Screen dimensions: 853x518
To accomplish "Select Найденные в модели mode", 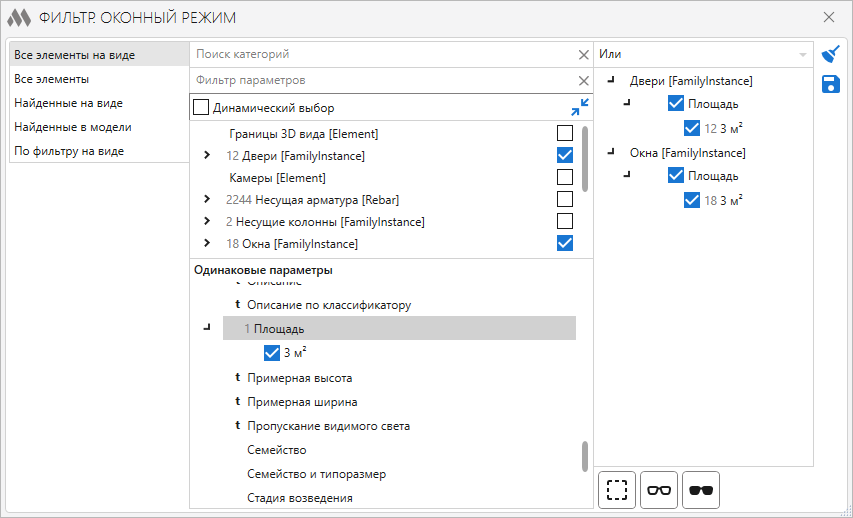I will point(100,127).
